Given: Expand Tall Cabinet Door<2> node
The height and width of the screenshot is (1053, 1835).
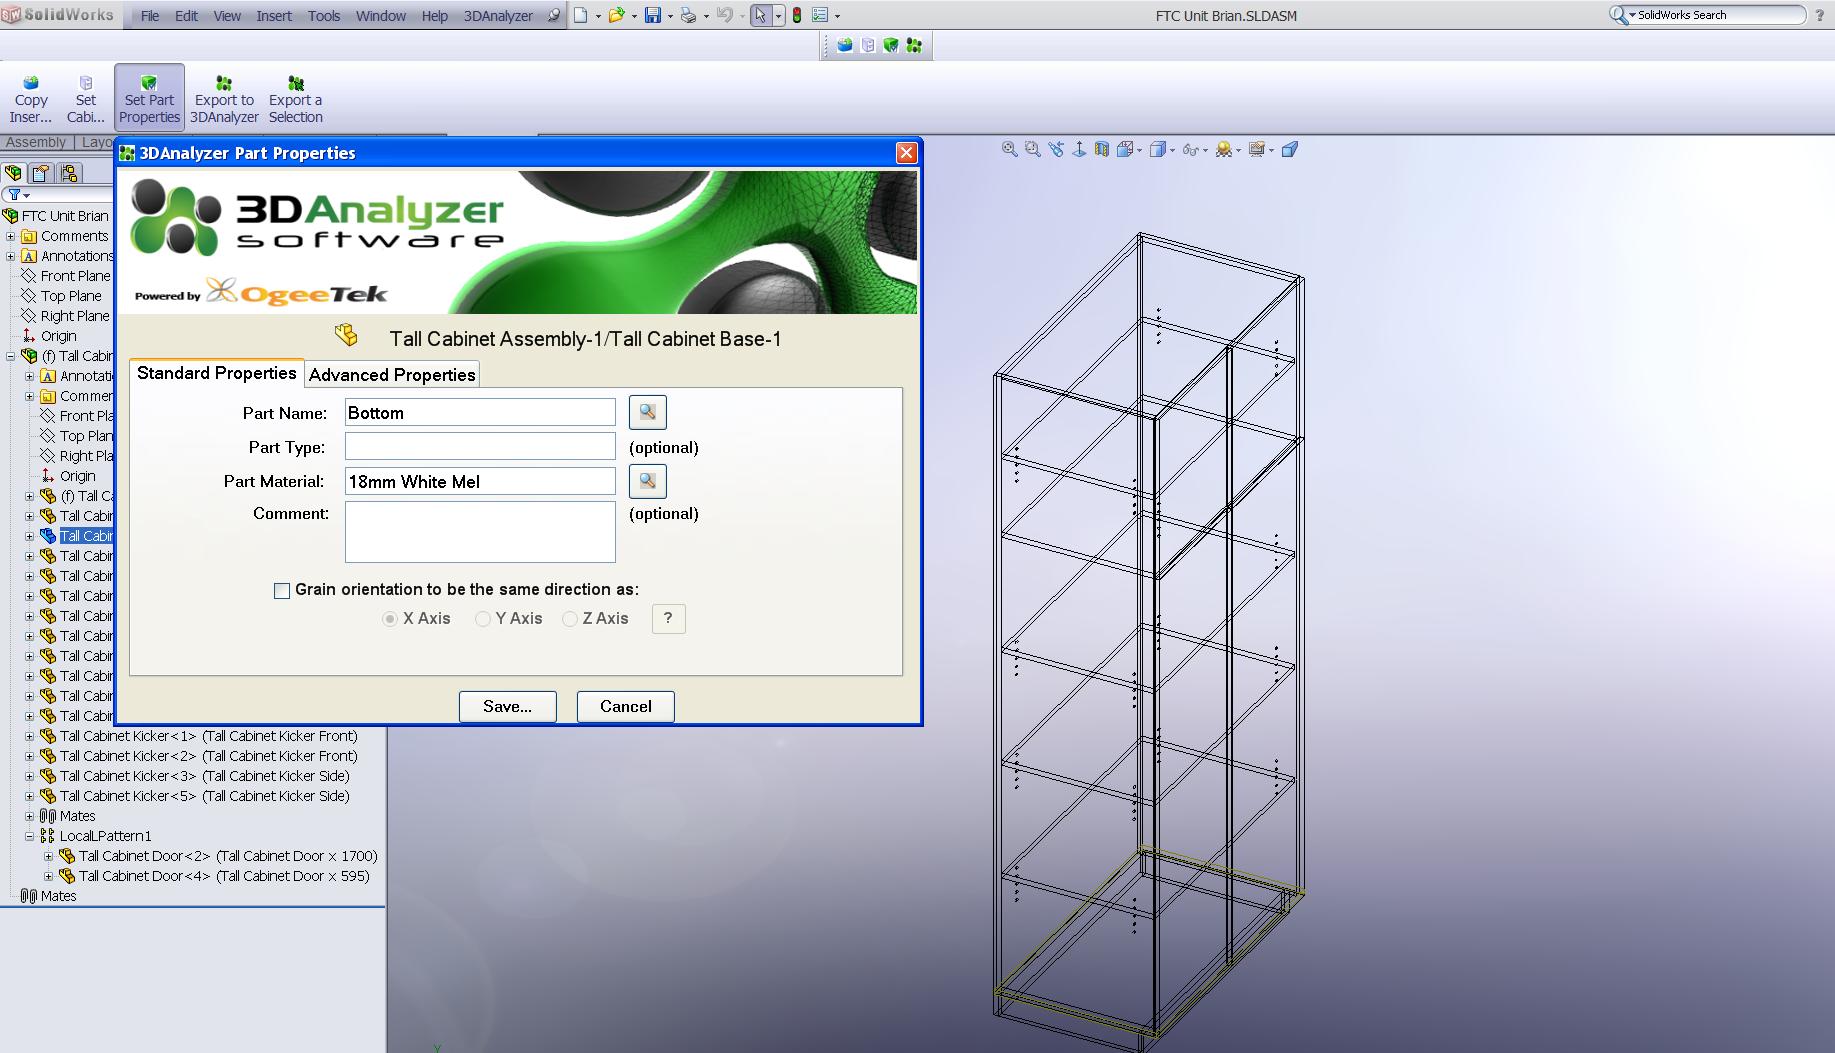Looking at the screenshot, I should tap(48, 856).
